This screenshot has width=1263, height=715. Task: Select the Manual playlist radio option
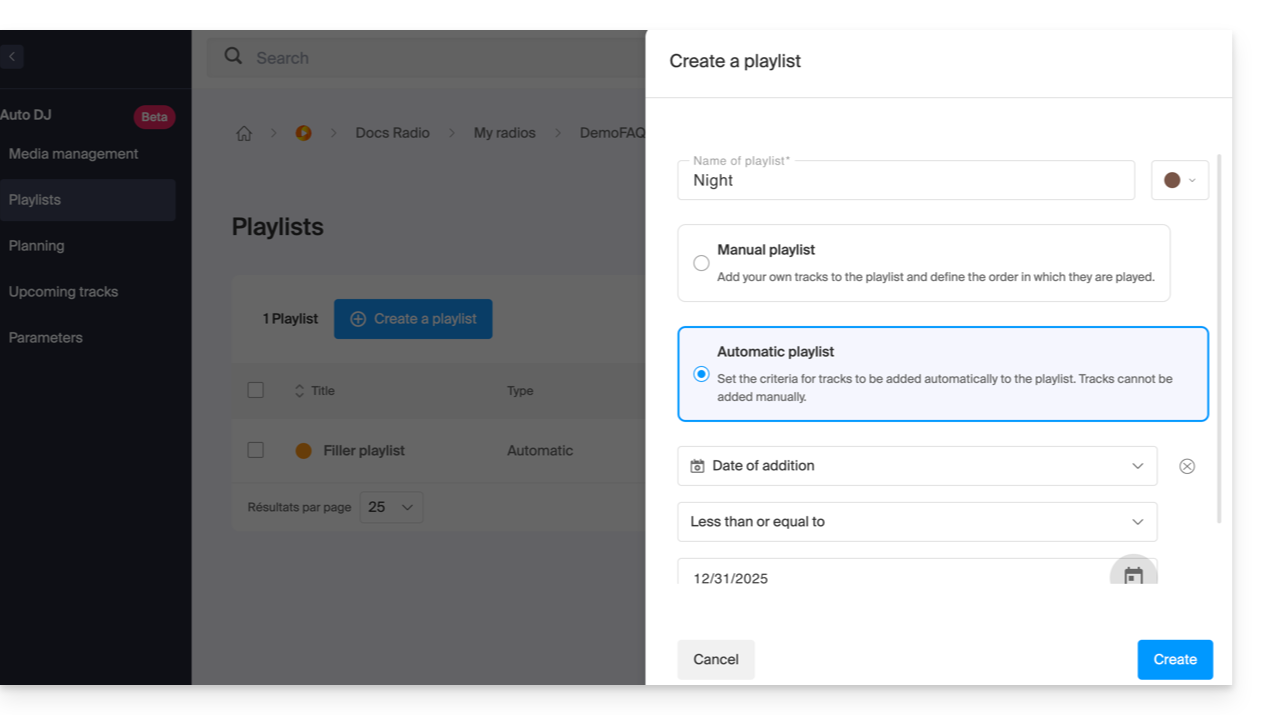(x=701, y=263)
